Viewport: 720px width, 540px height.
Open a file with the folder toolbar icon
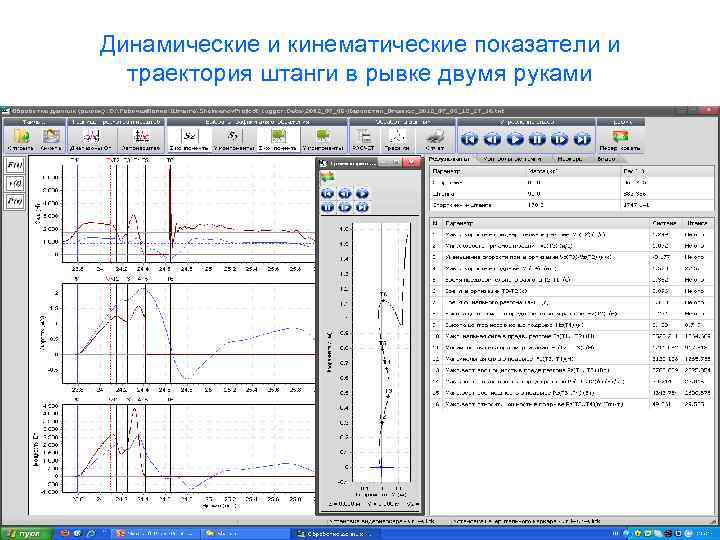tap(21, 139)
